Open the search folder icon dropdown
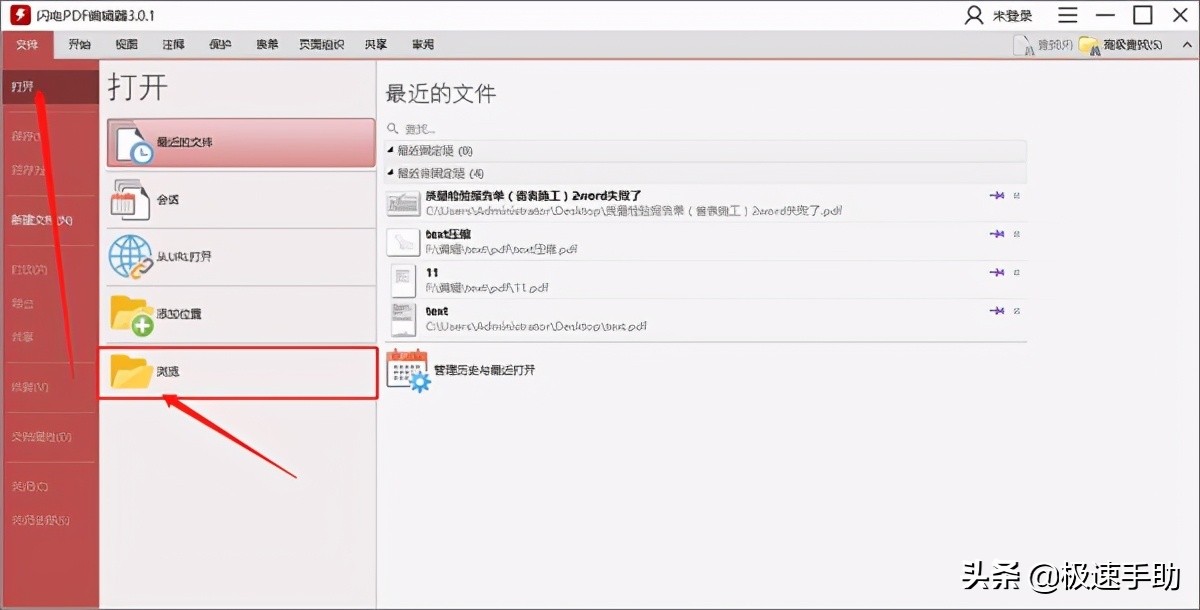Image resolution: width=1200 pixels, height=610 pixels. (x=1090, y=45)
